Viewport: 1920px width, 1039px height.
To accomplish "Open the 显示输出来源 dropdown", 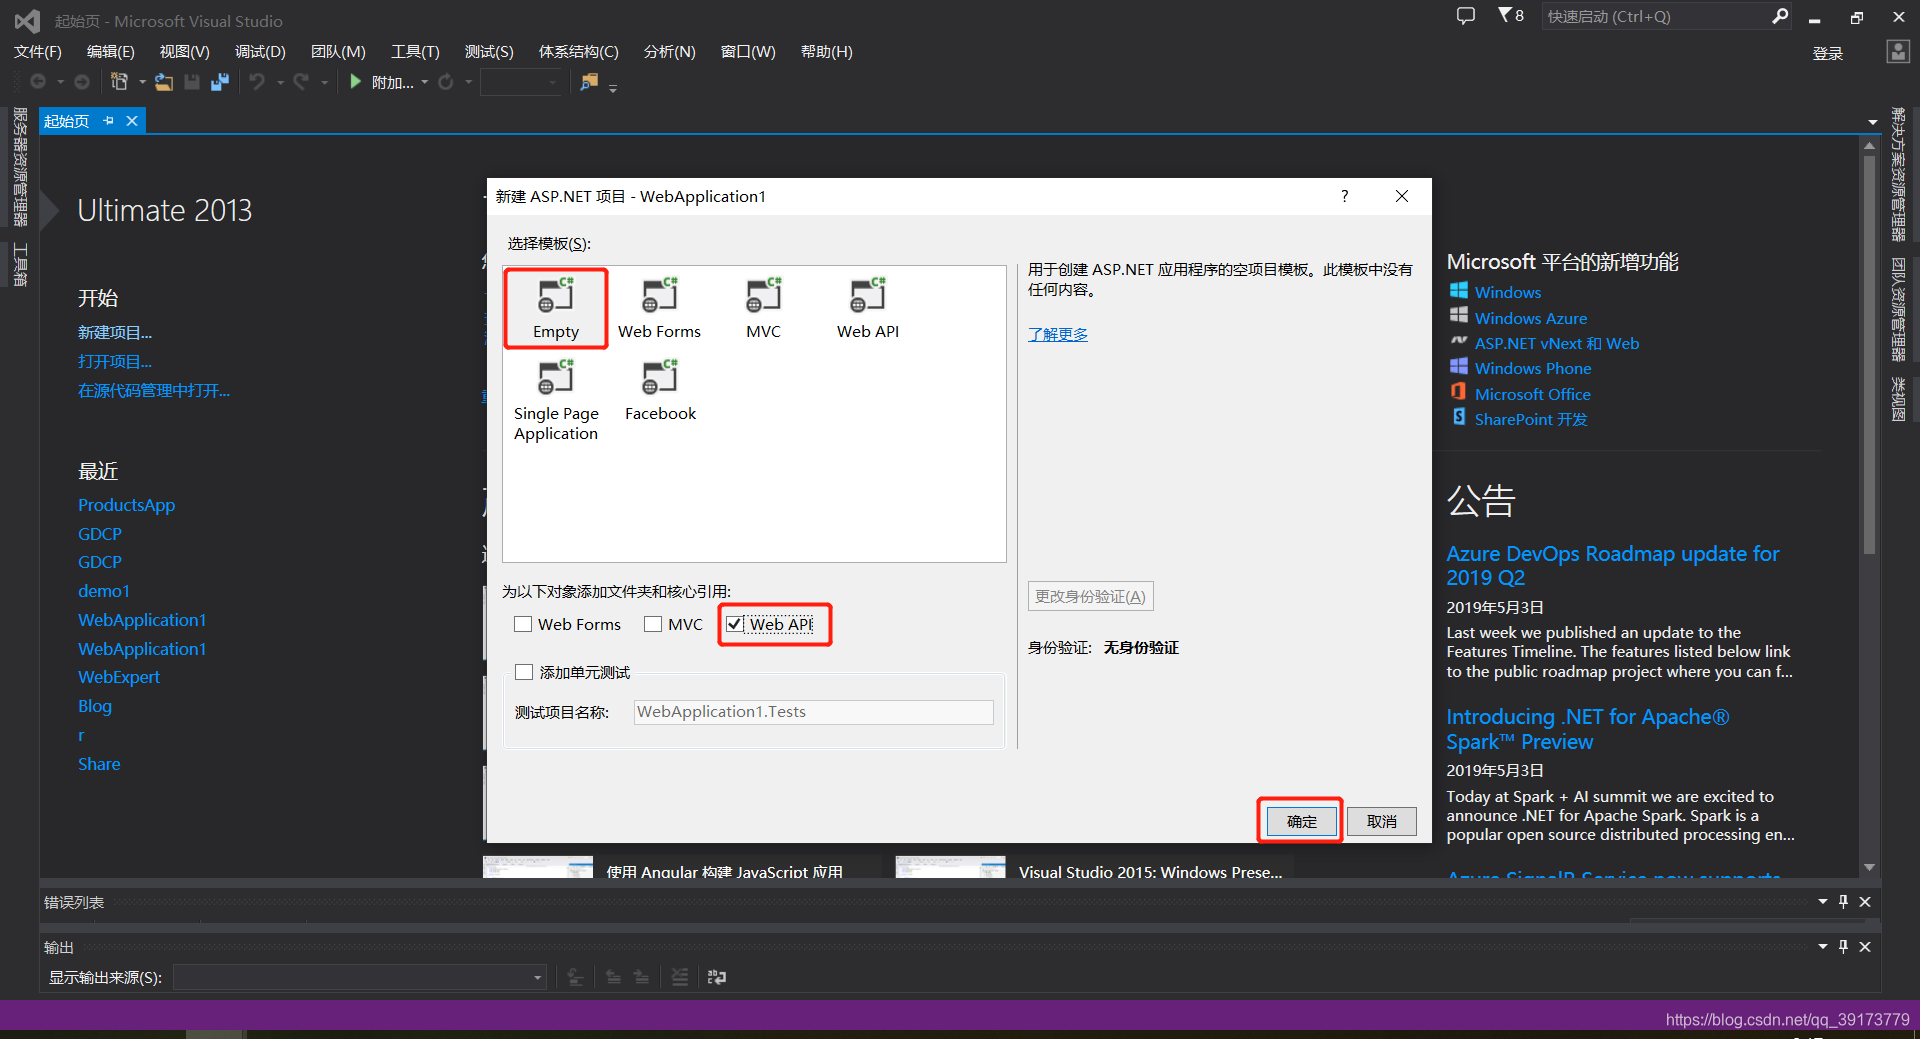I will click(x=360, y=977).
